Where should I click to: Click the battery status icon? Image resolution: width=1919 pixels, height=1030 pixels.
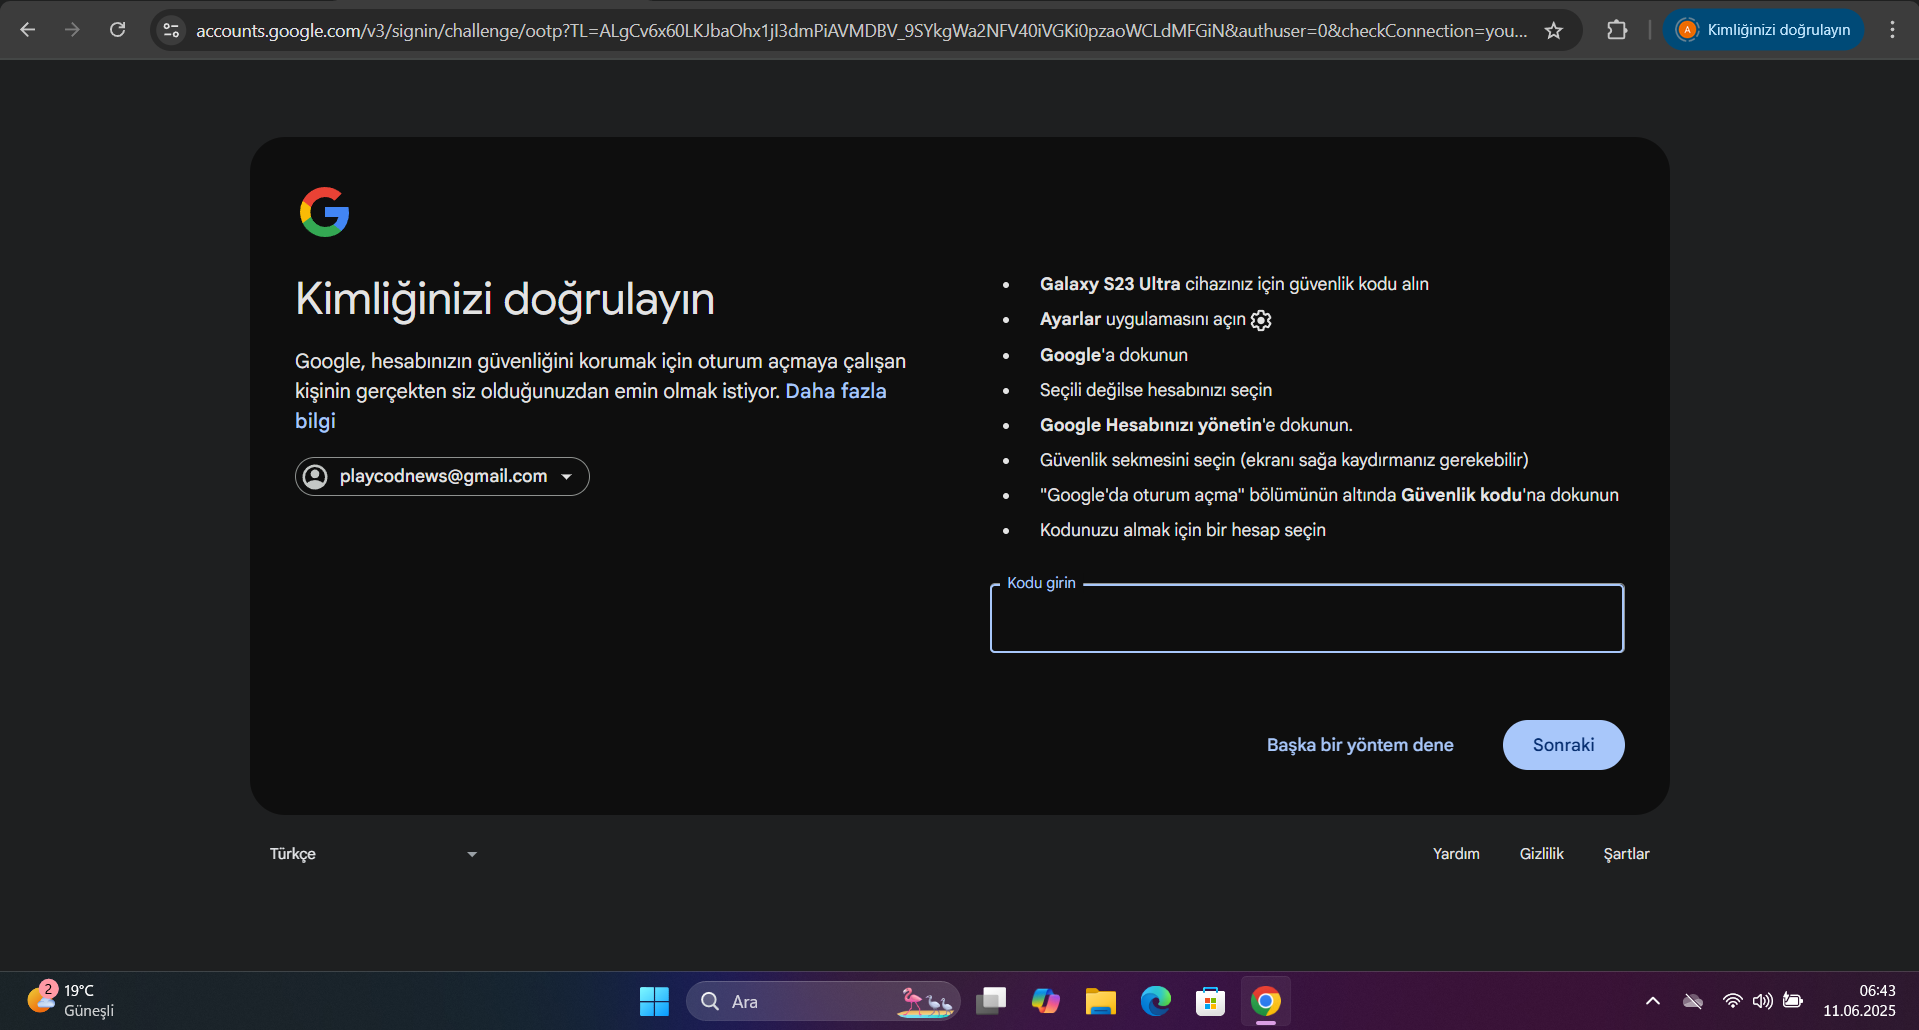pos(1793,1001)
